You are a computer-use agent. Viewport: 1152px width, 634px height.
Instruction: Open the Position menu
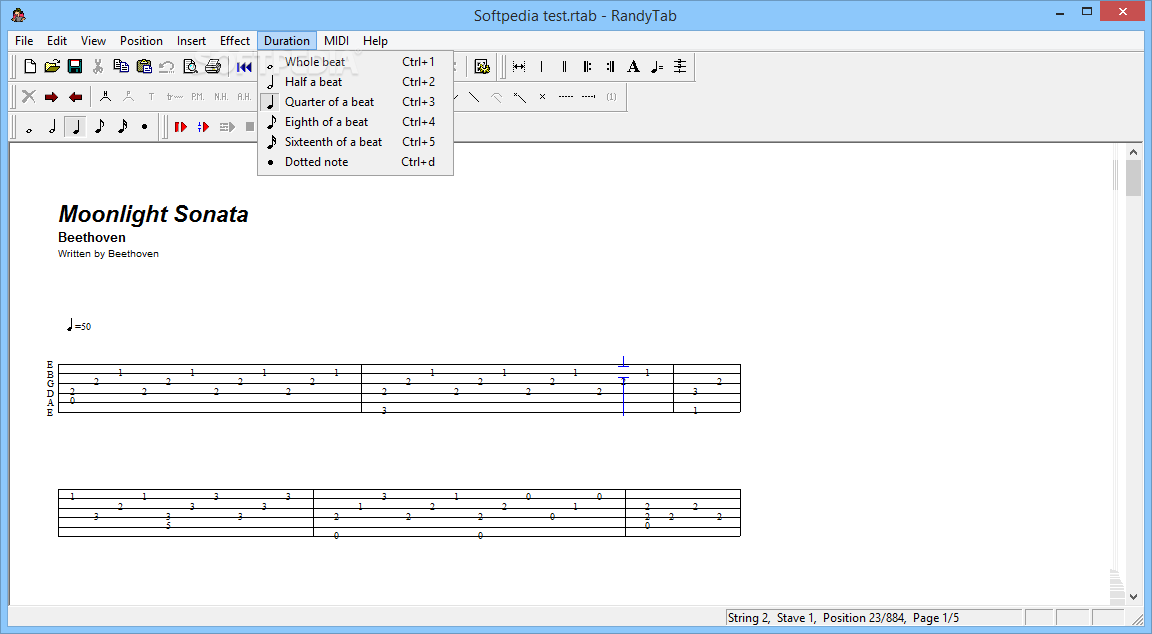coord(141,41)
